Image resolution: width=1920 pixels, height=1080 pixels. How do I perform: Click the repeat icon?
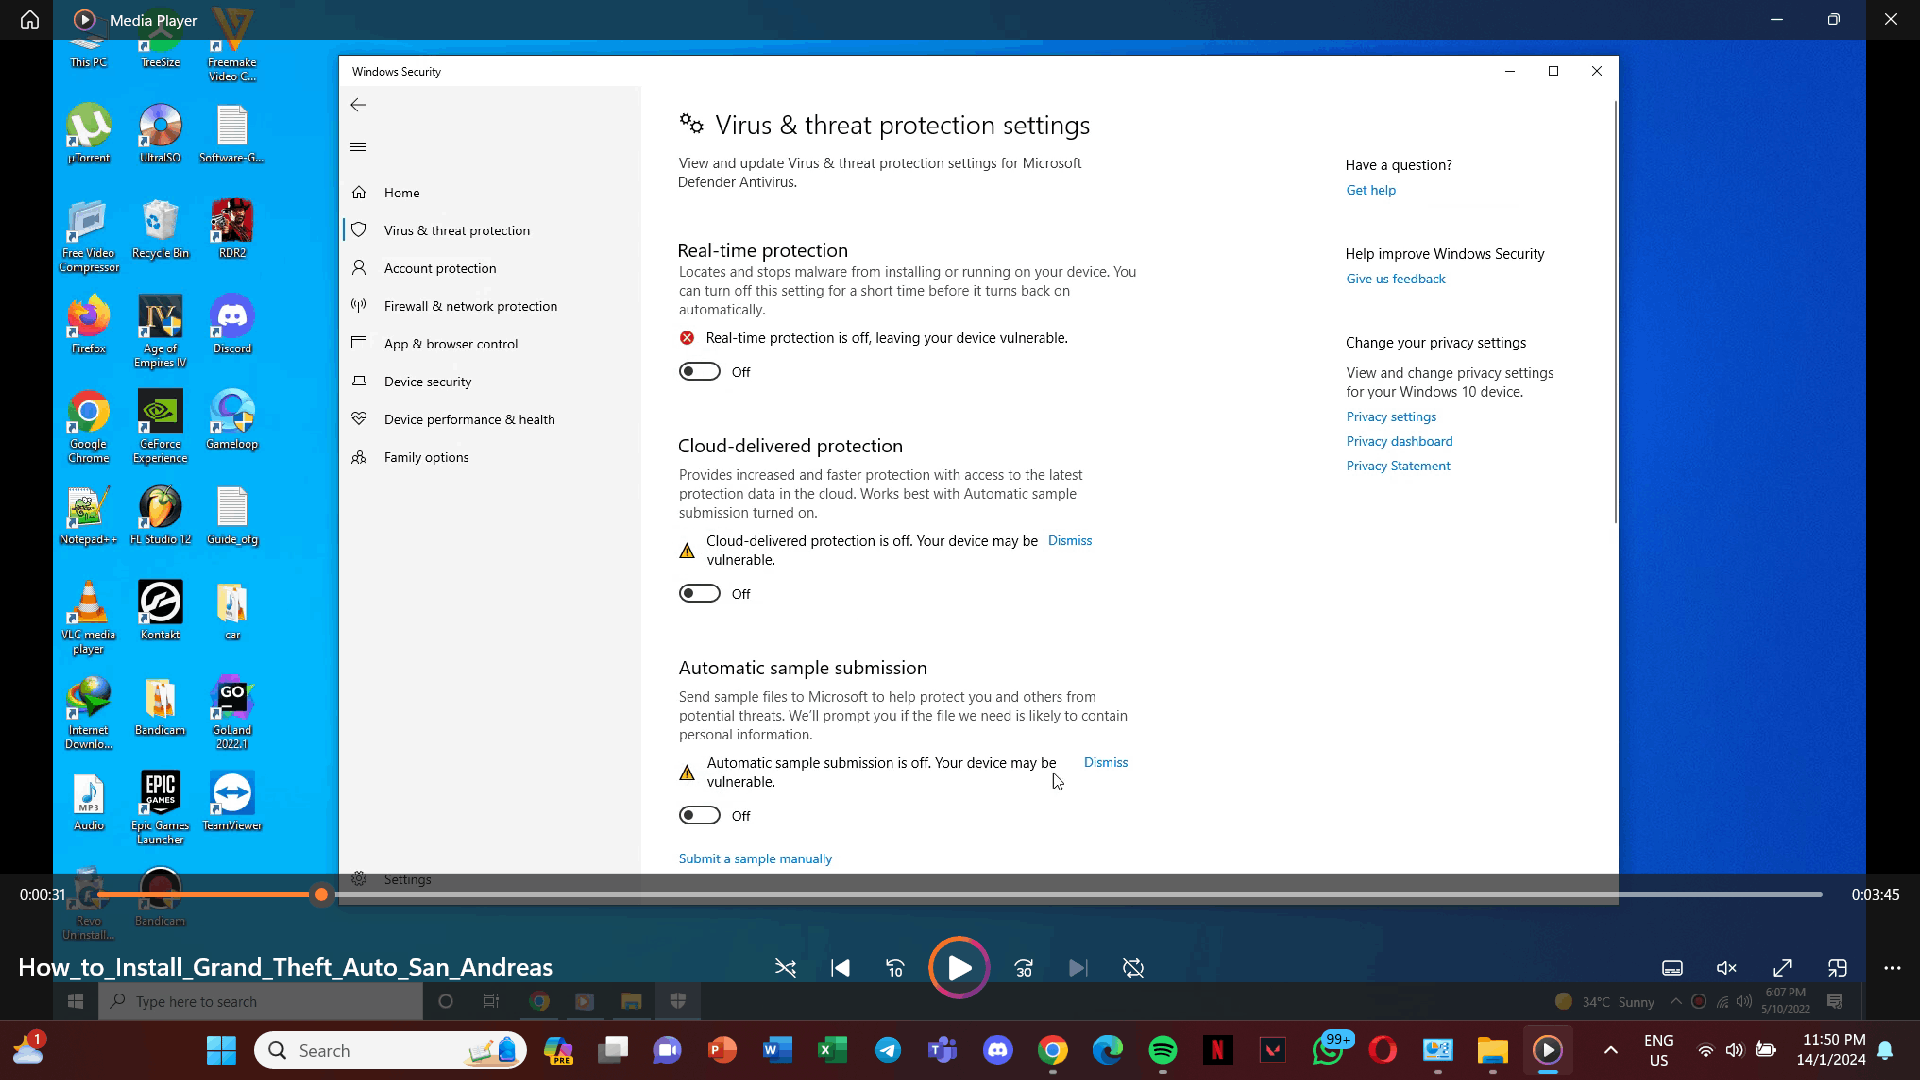click(x=1133, y=968)
